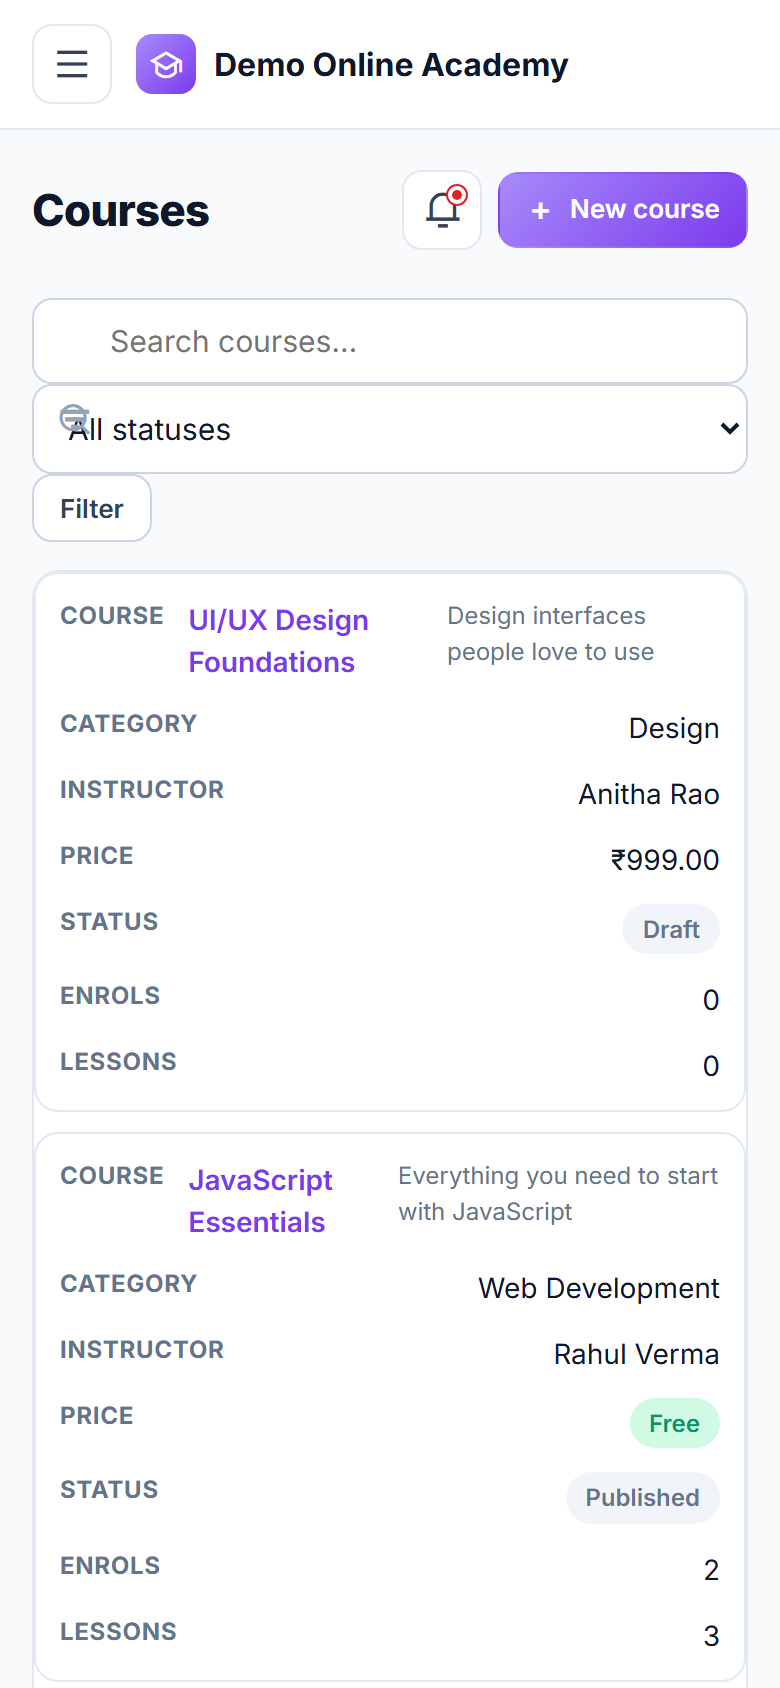Screen dimensions: 780x1688
Task: Click instructor name Rahul Verma
Action: click(637, 1354)
